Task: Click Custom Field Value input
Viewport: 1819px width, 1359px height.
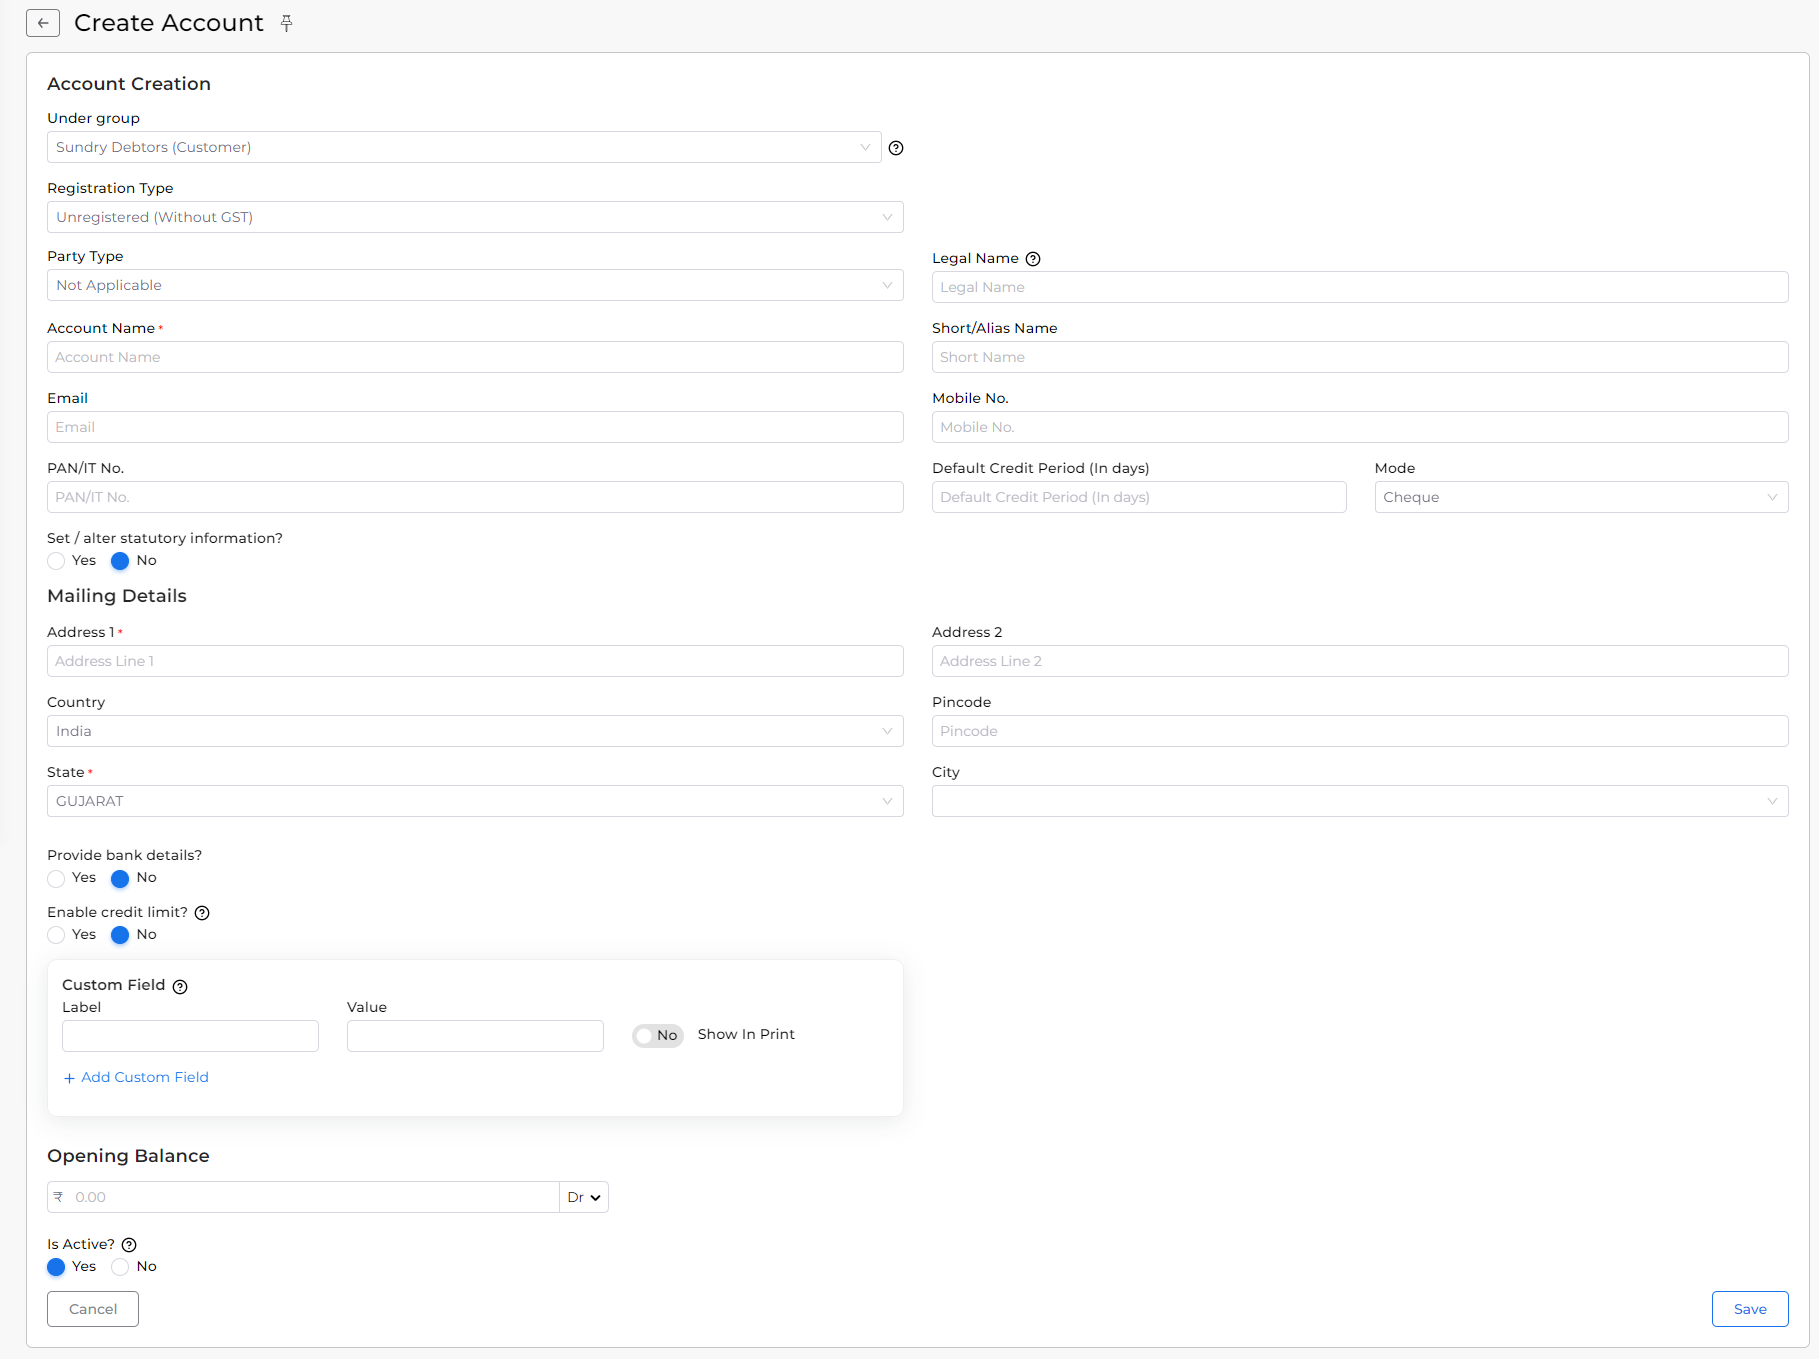Action: click(475, 1036)
